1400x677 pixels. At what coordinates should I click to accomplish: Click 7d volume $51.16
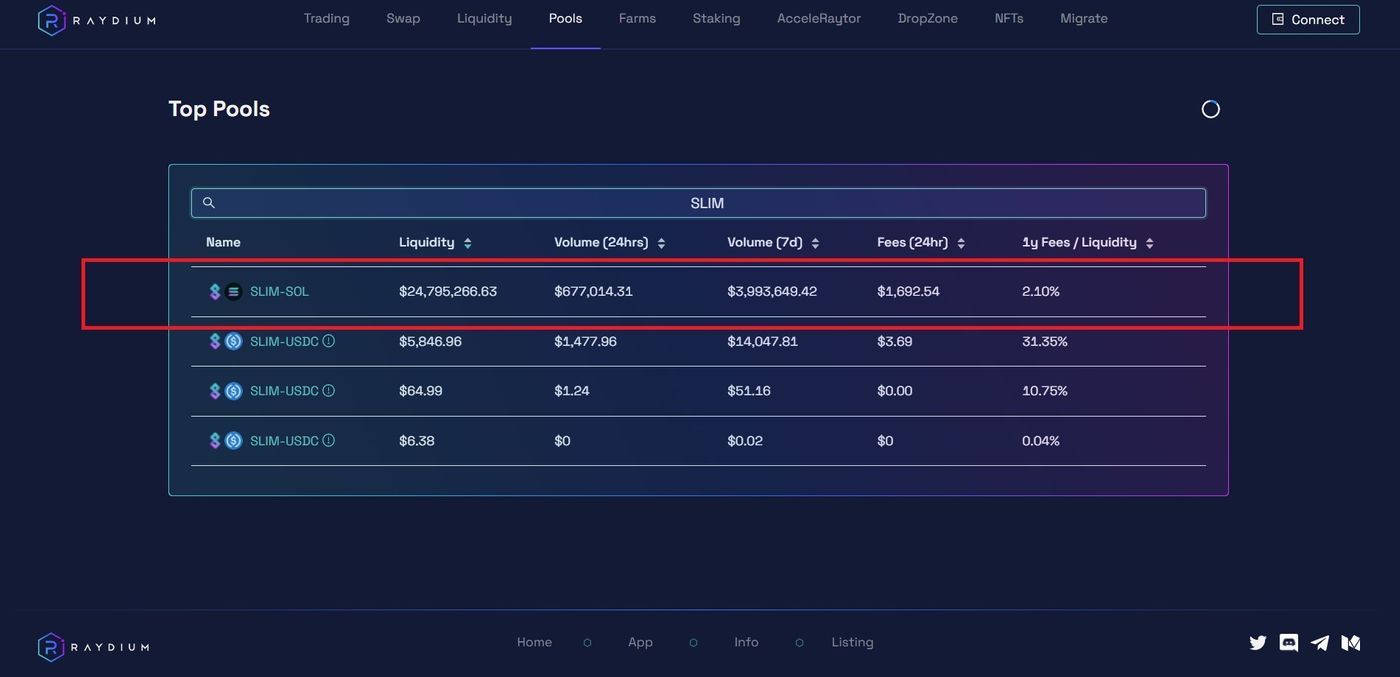coord(749,391)
